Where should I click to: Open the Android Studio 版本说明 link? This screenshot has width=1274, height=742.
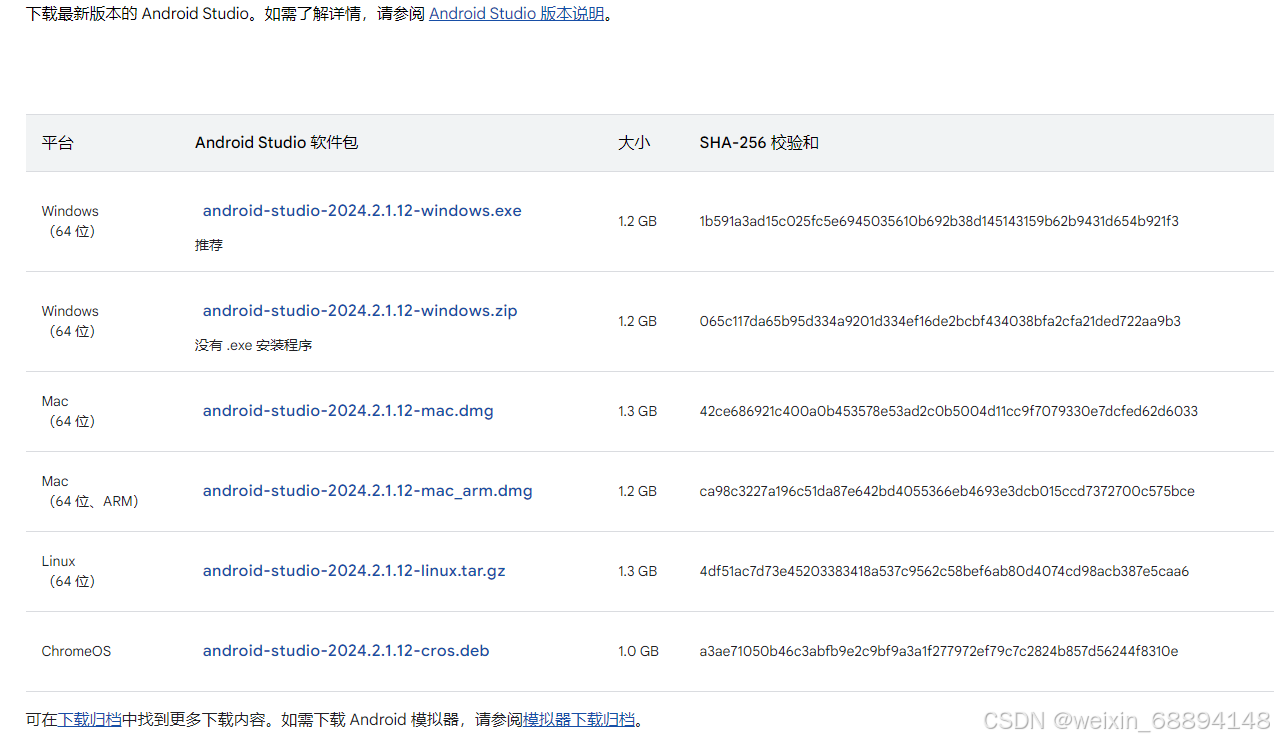pyautogui.click(x=516, y=15)
